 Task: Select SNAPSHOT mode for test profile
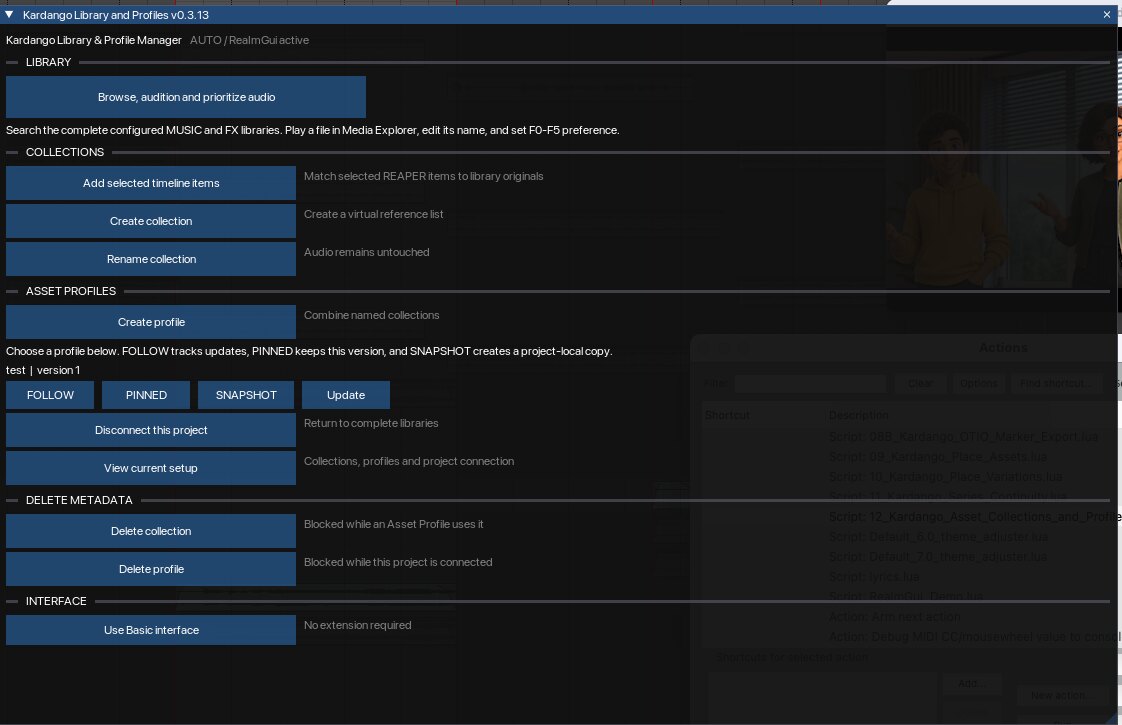coord(245,395)
